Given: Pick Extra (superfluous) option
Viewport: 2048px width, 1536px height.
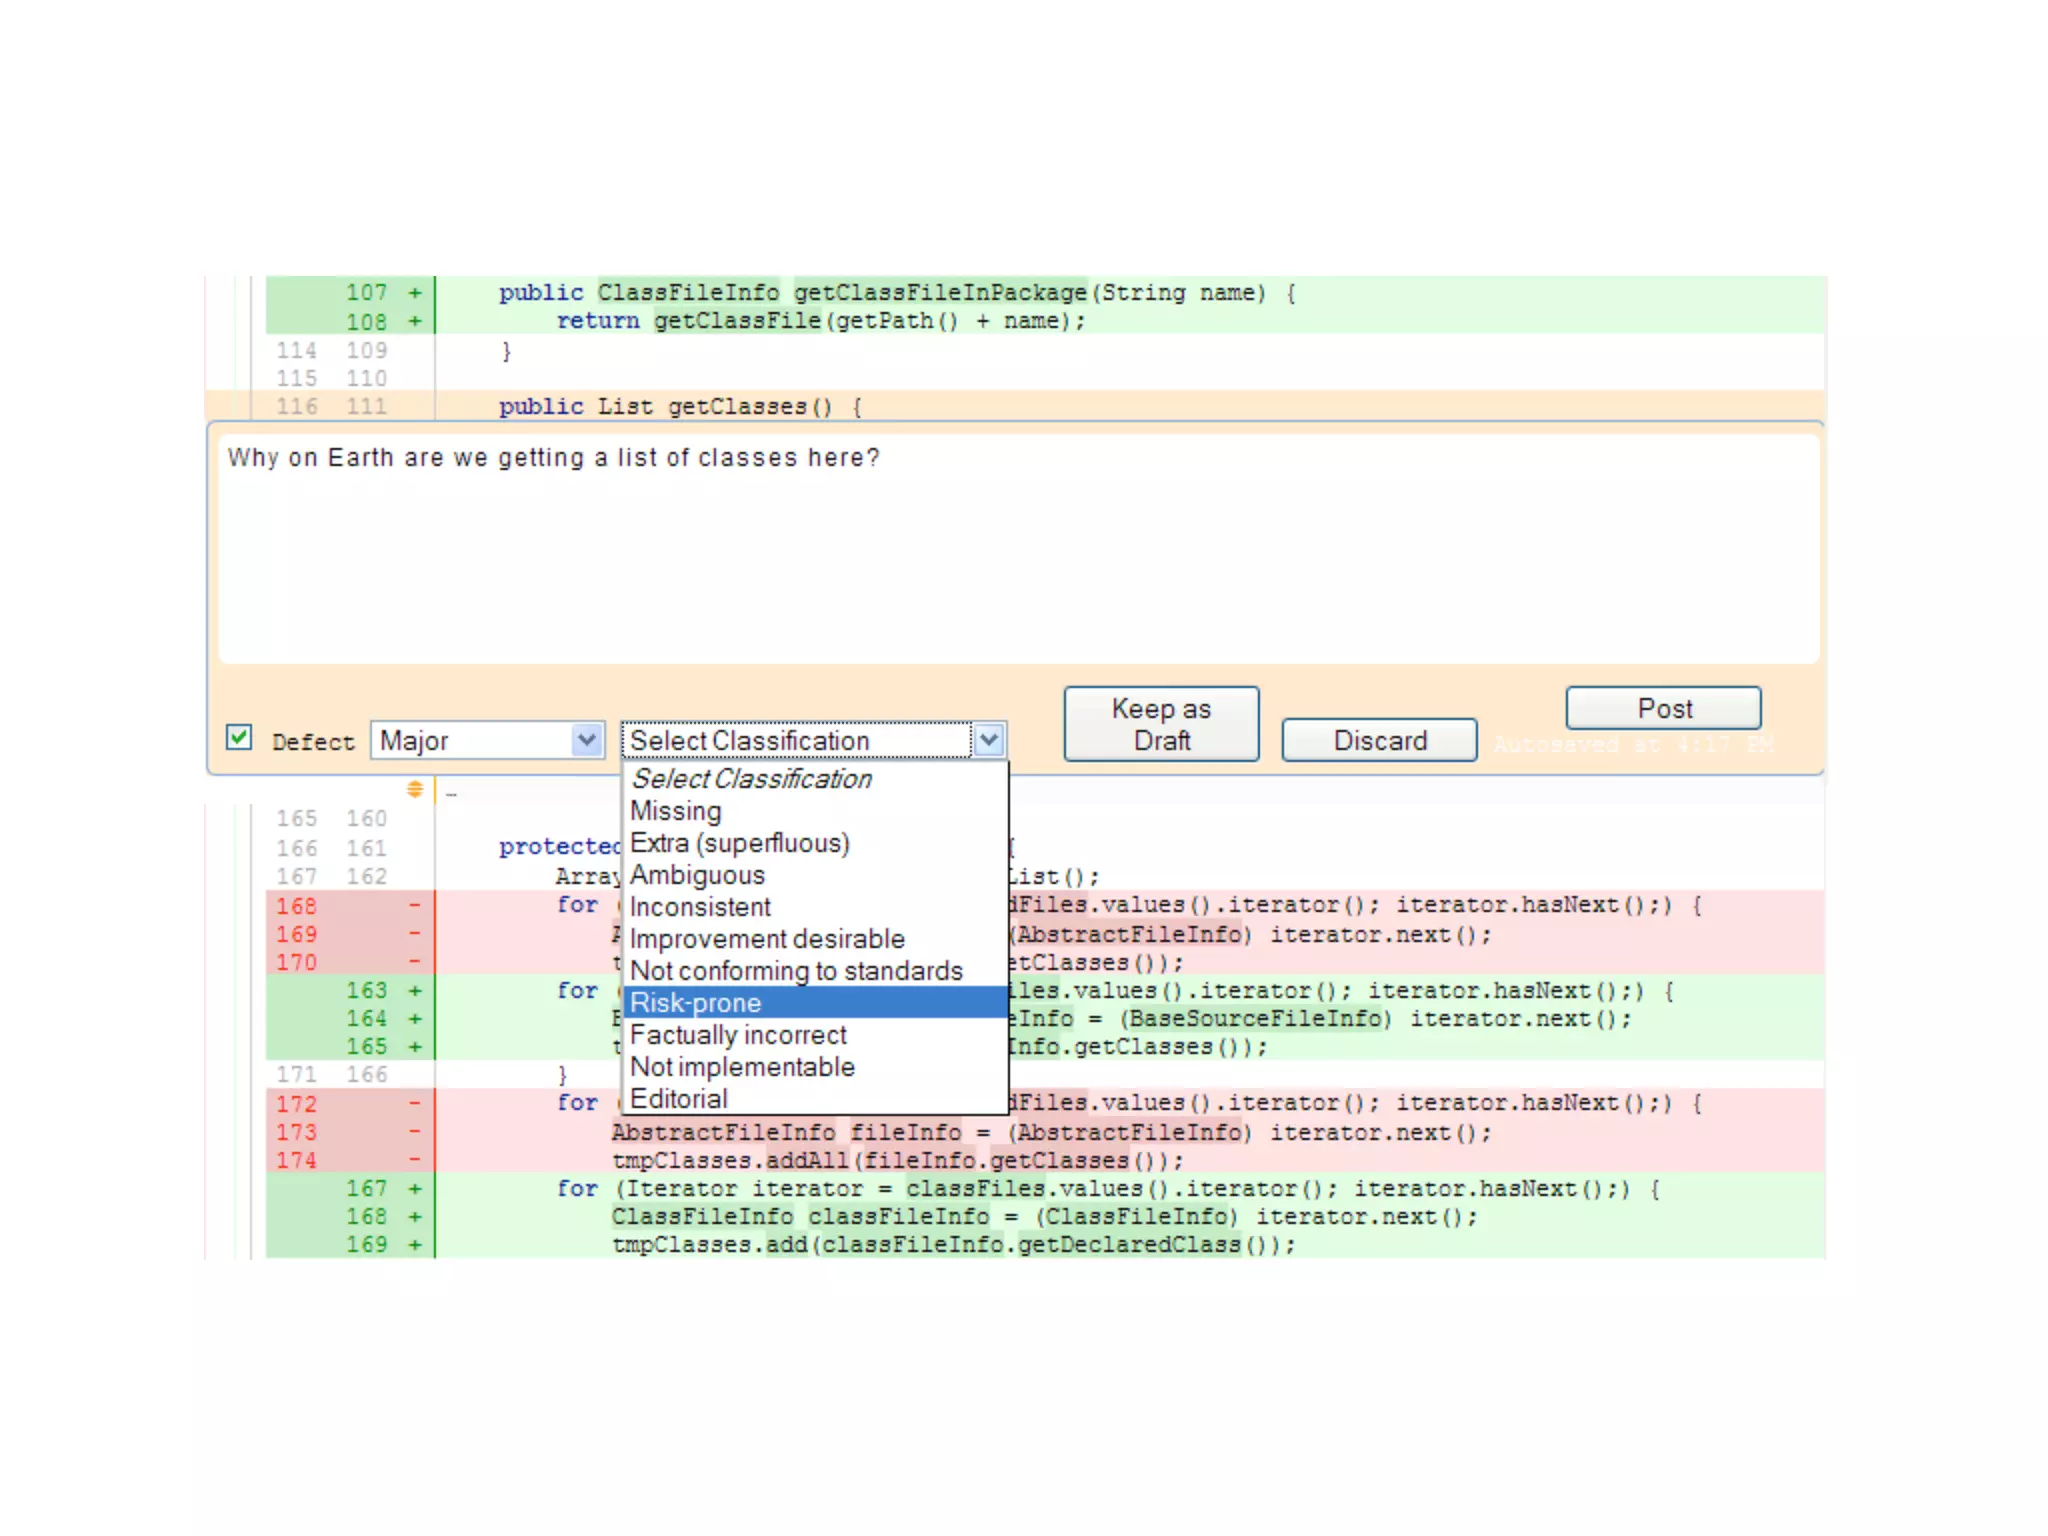Looking at the screenshot, I should click(x=740, y=843).
